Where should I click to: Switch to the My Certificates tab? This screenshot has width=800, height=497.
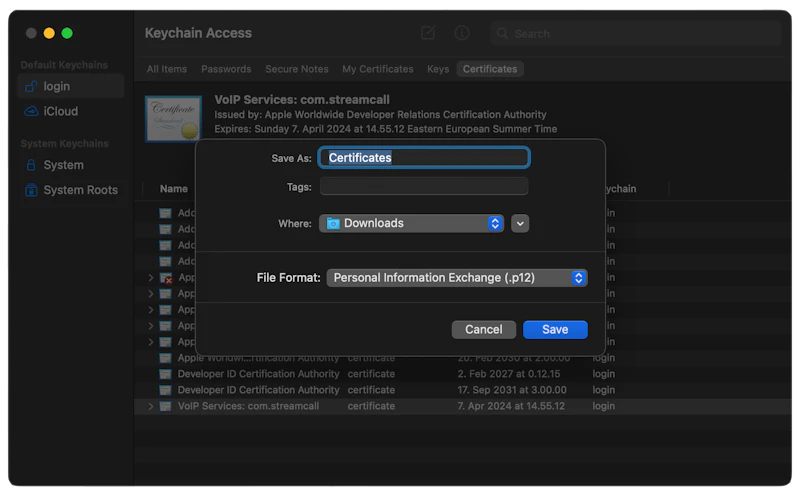(378, 69)
